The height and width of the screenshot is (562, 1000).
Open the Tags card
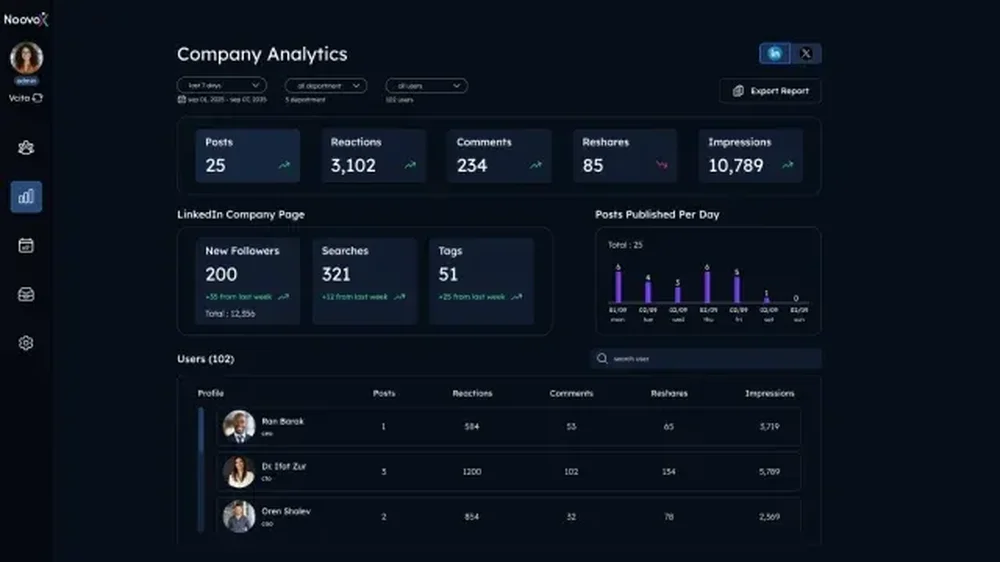482,281
